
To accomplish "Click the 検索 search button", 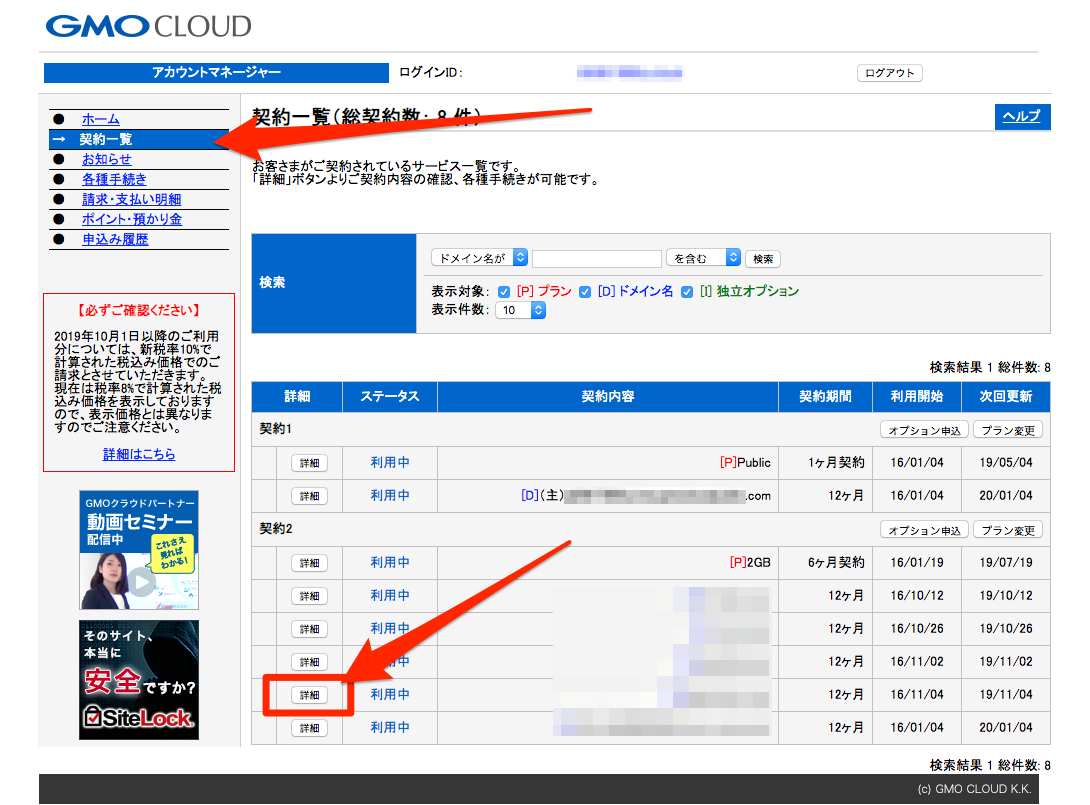I will (763, 259).
